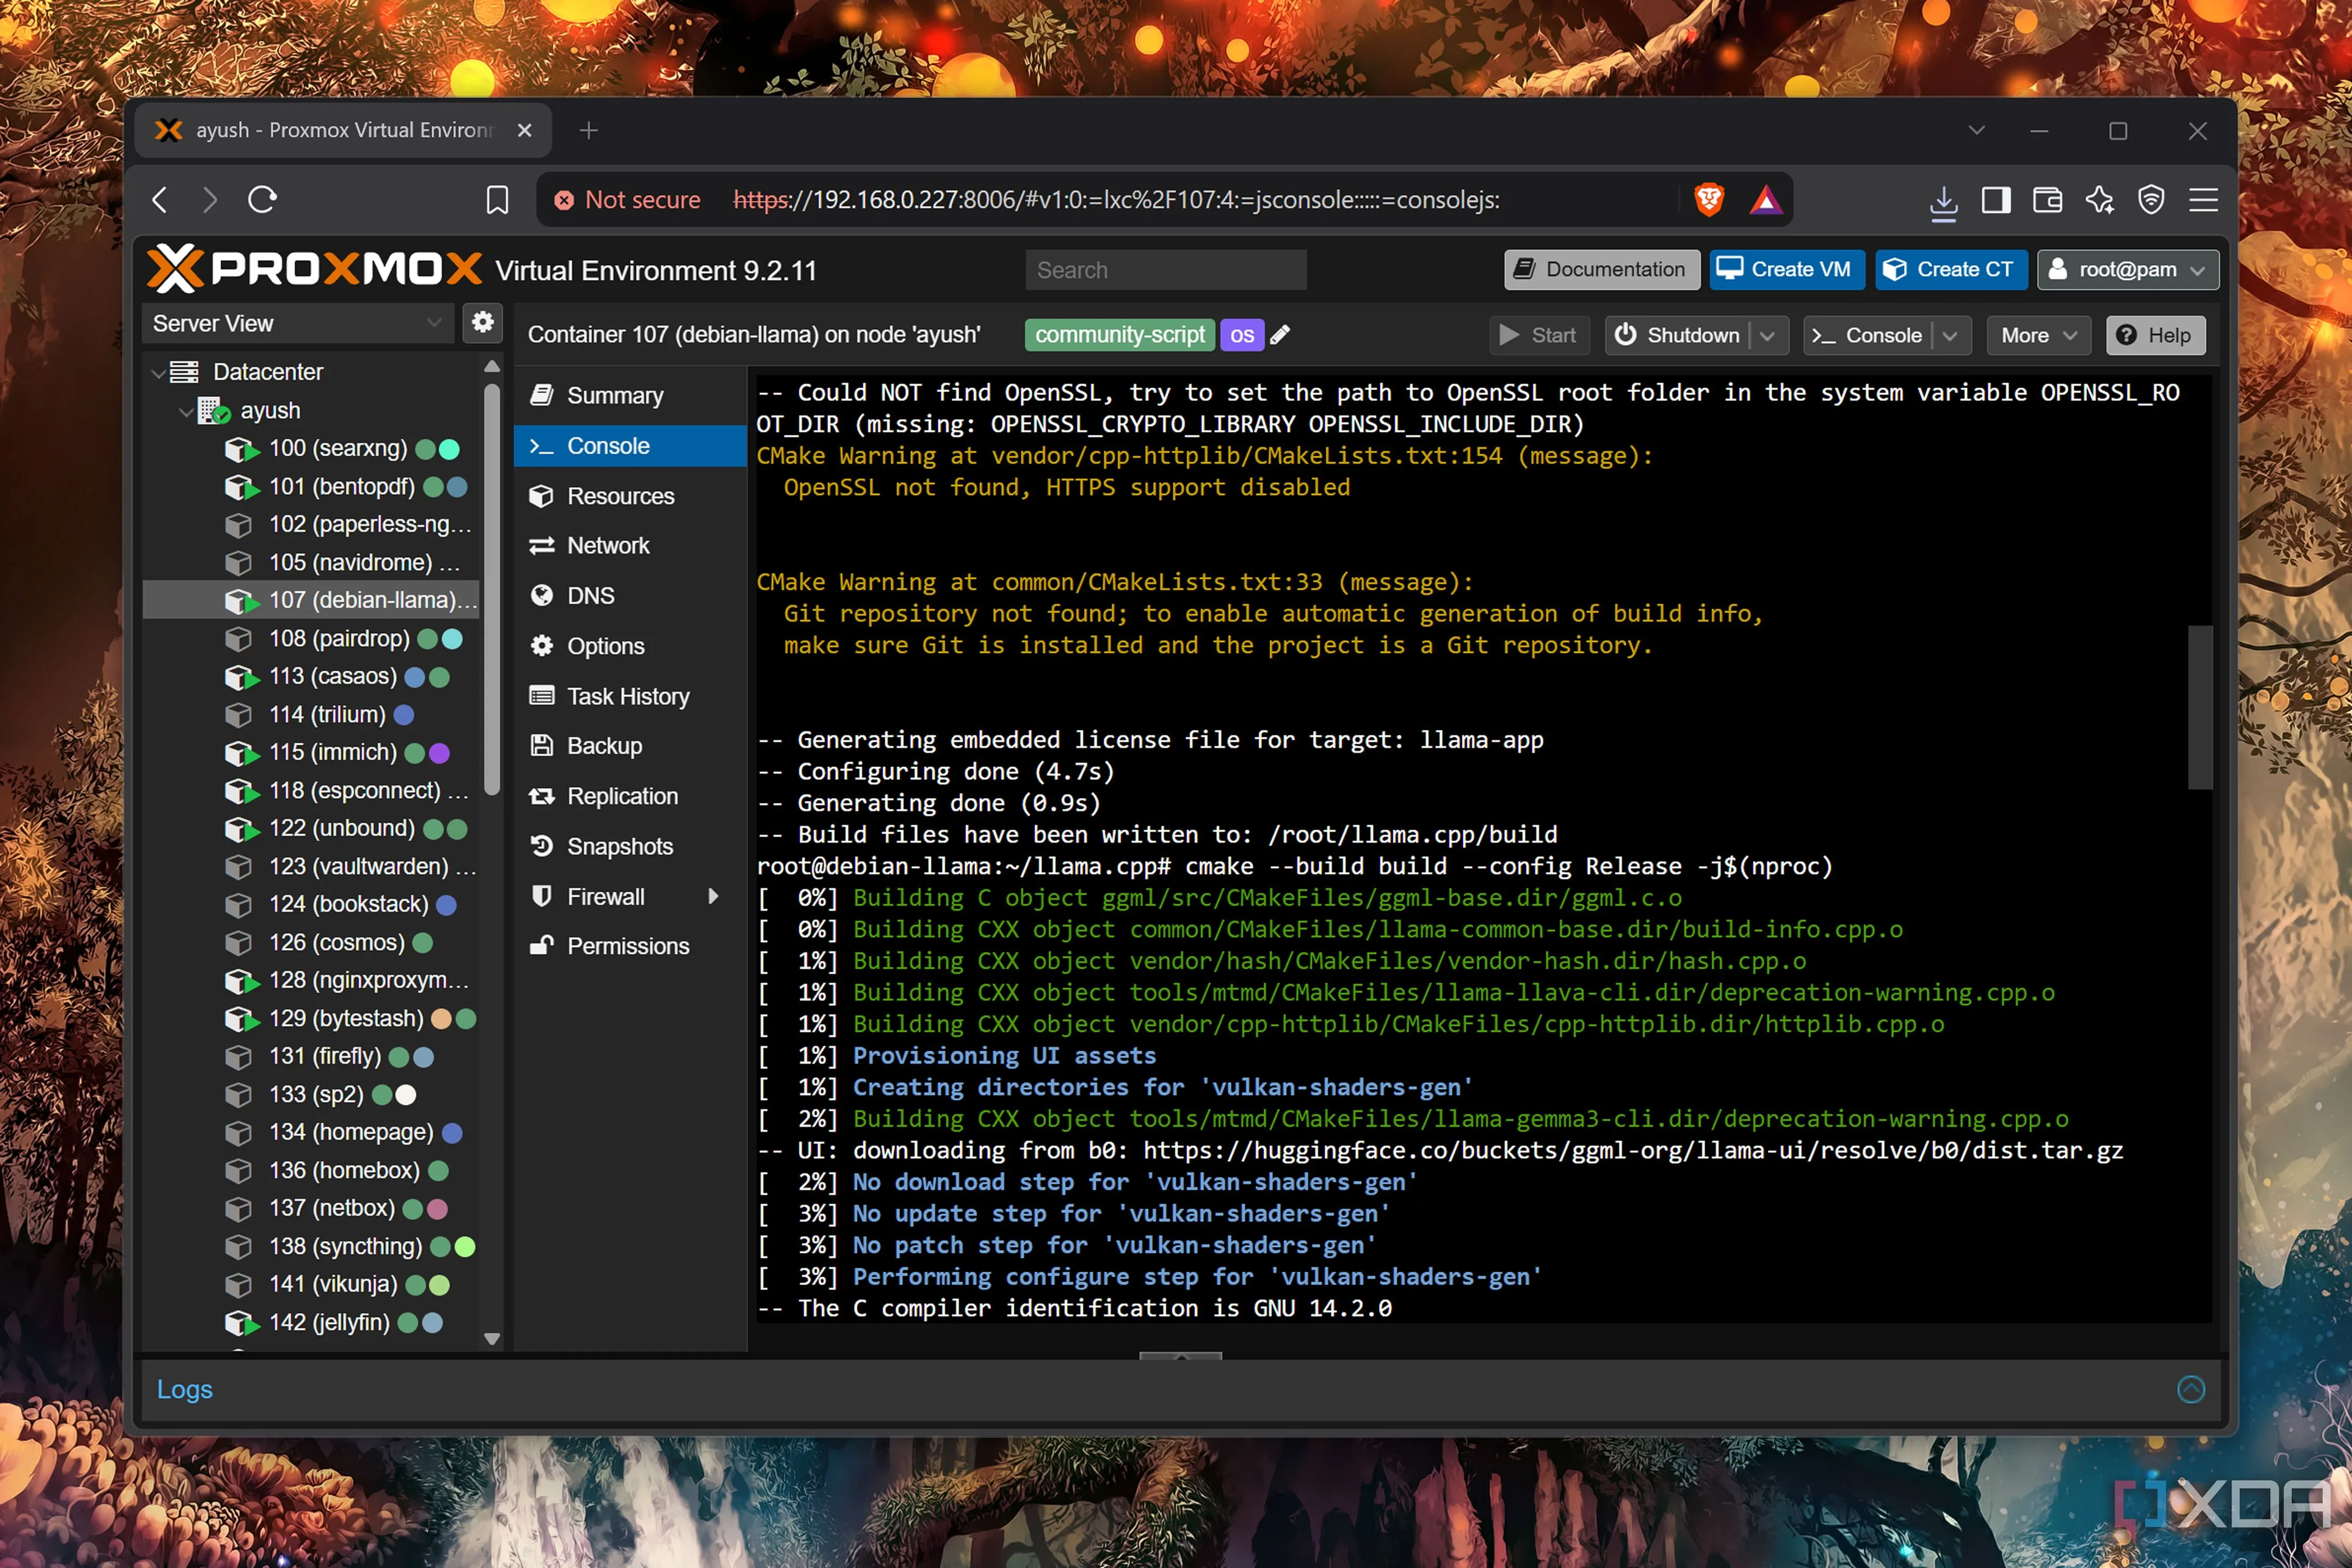The image size is (2352, 1568).
Task: Focus the Proxmox Search field
Action: (1165, 270)
